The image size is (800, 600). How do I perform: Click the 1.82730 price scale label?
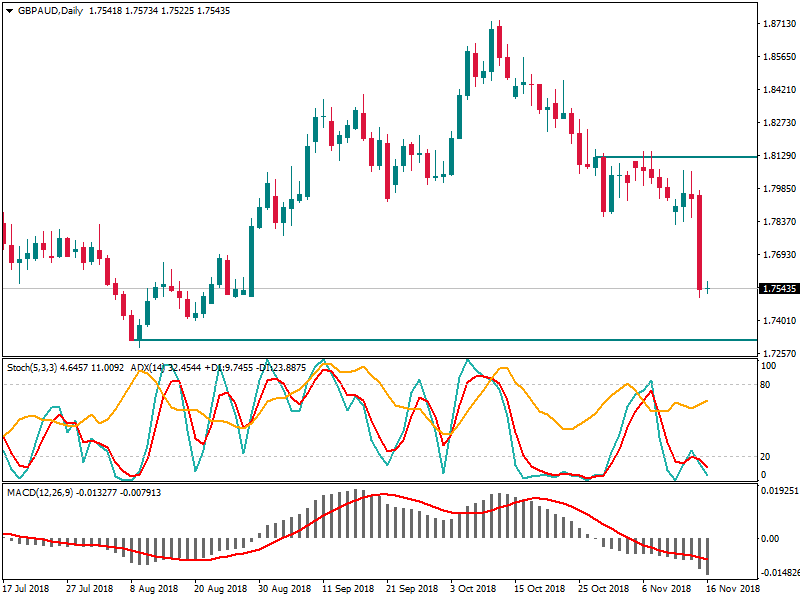pos(779,122)
